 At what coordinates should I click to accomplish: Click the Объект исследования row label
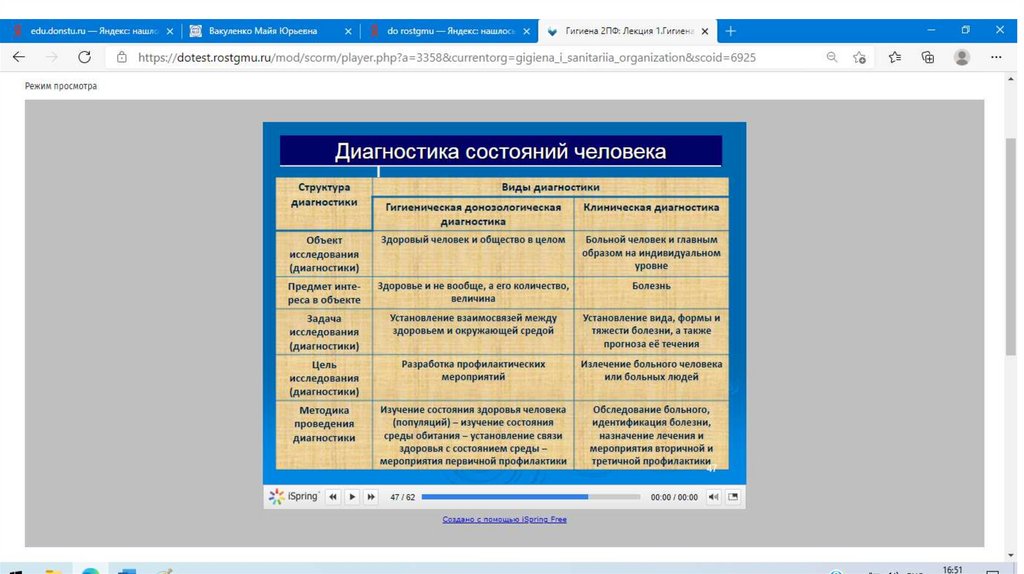pos(324,254)
